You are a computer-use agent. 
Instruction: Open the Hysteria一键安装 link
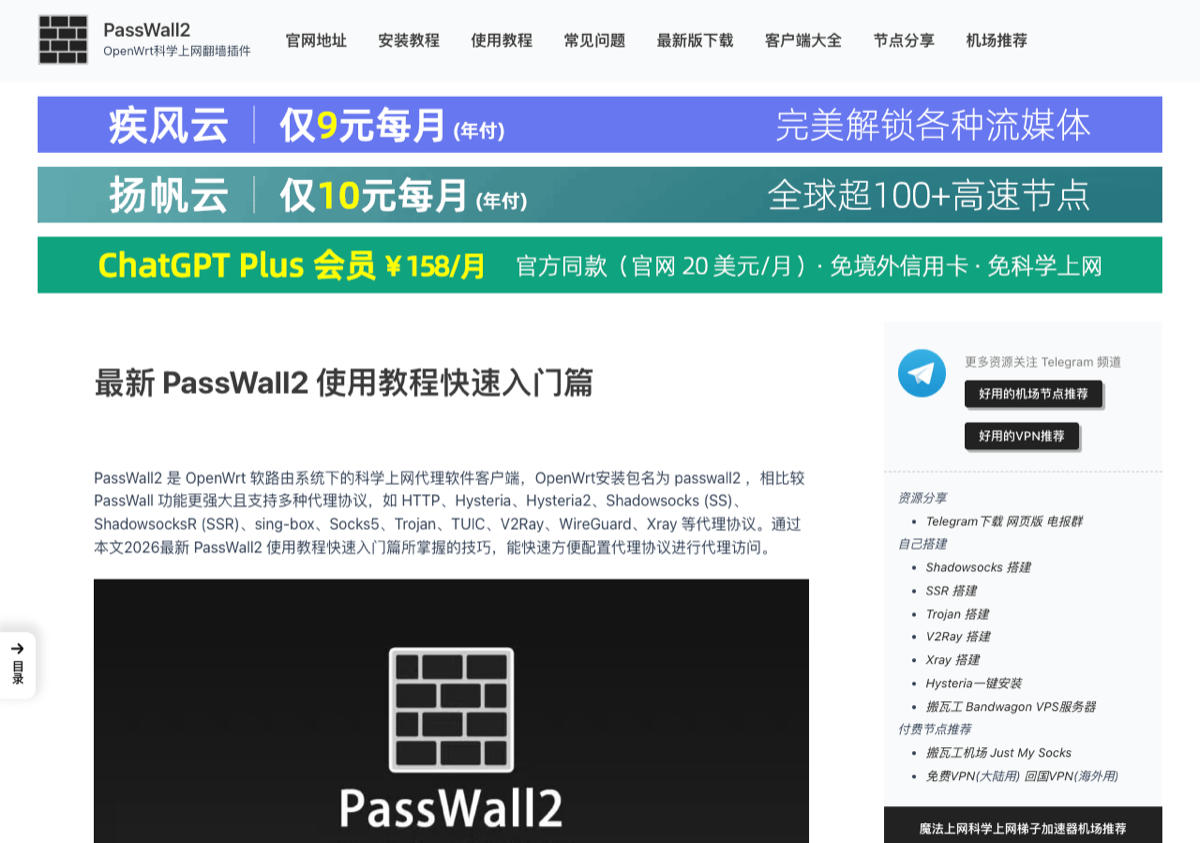[x=974, y=683]
